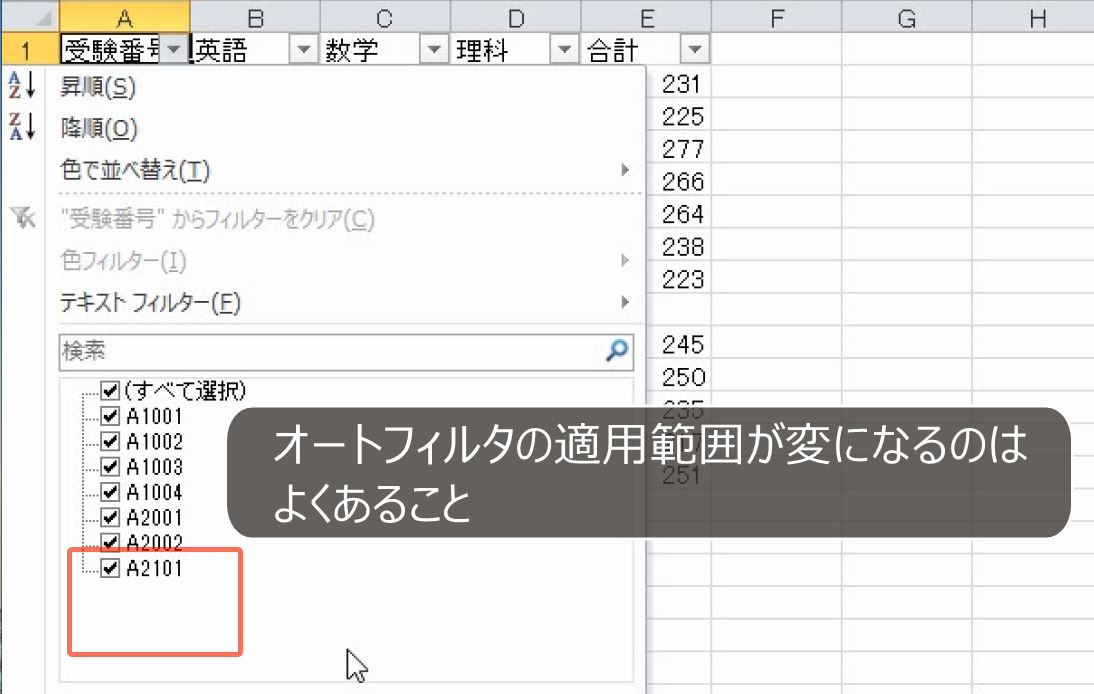Image resolution: width=1094 pixels, height=694 pixels.
Task: Click the ascending sort A-Z icon
Action: [x=22, y=85]
